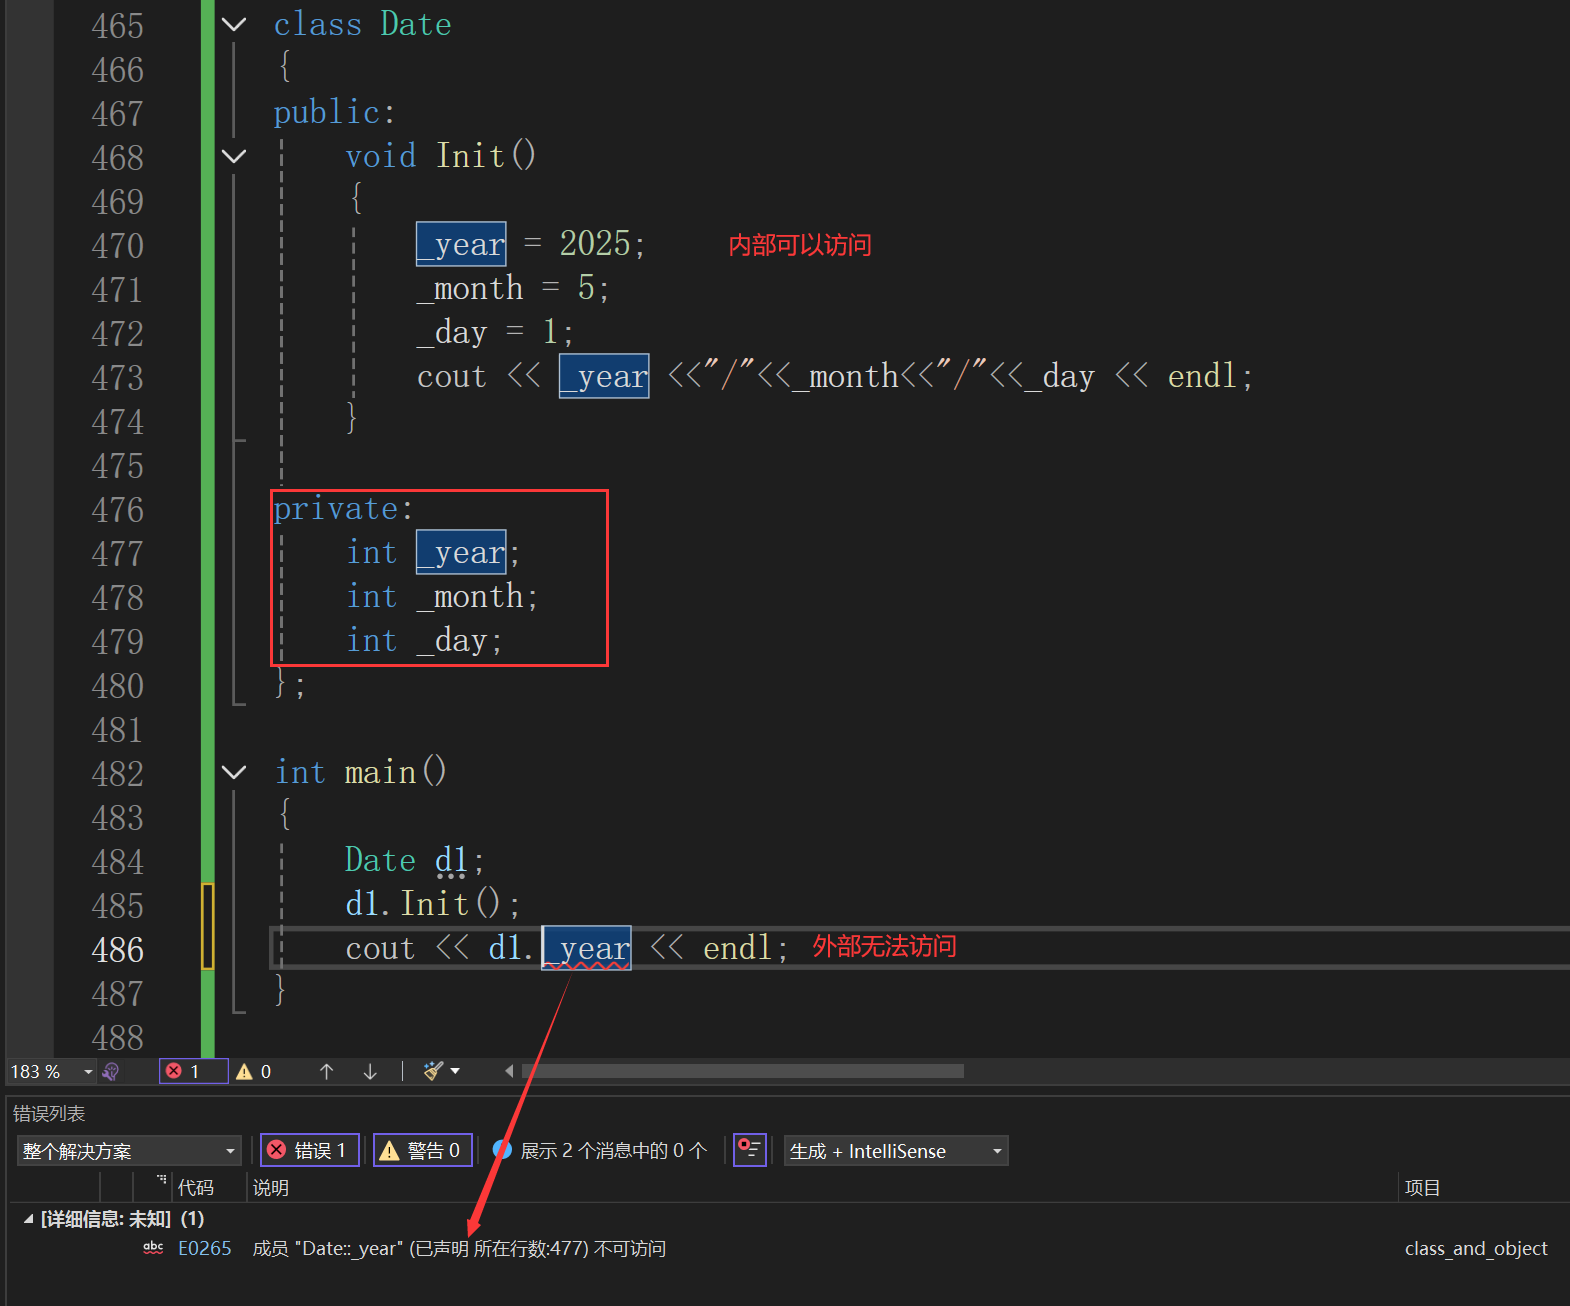
Task: Click line number 470 in the gutter
Action: pos(118,246)
